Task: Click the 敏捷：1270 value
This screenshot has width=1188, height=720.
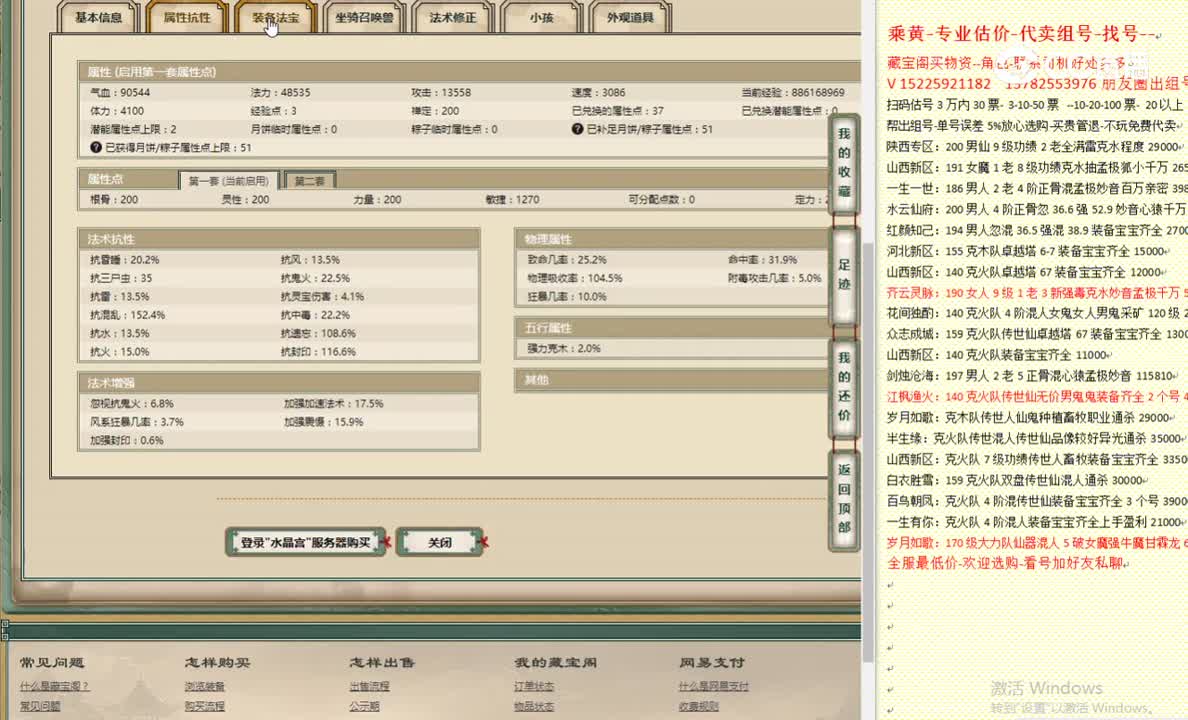Action: click(x=512, y=199)
